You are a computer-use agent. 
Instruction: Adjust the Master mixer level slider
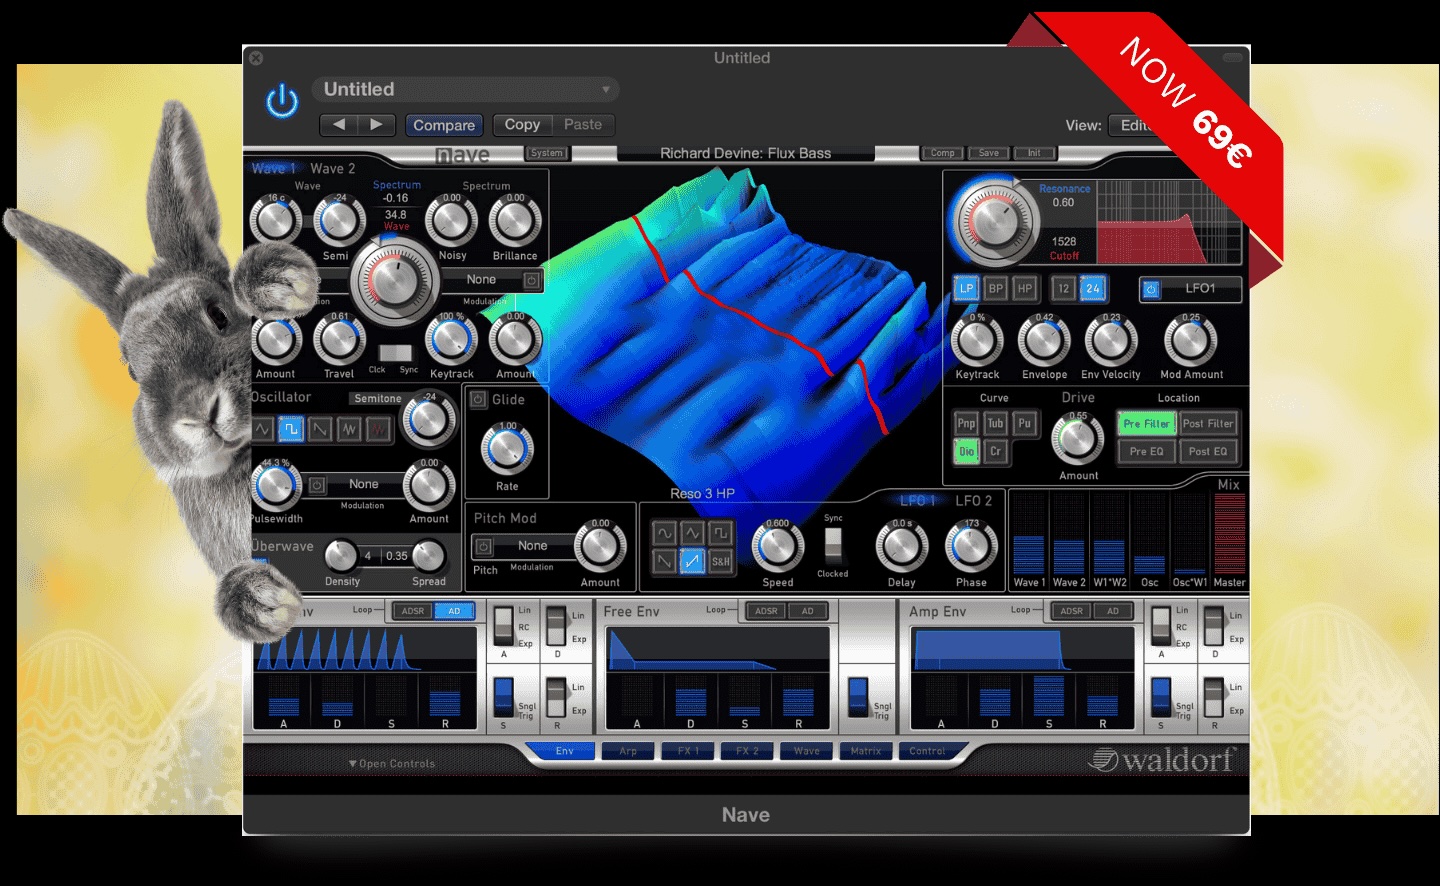(x=1229, y=534)
